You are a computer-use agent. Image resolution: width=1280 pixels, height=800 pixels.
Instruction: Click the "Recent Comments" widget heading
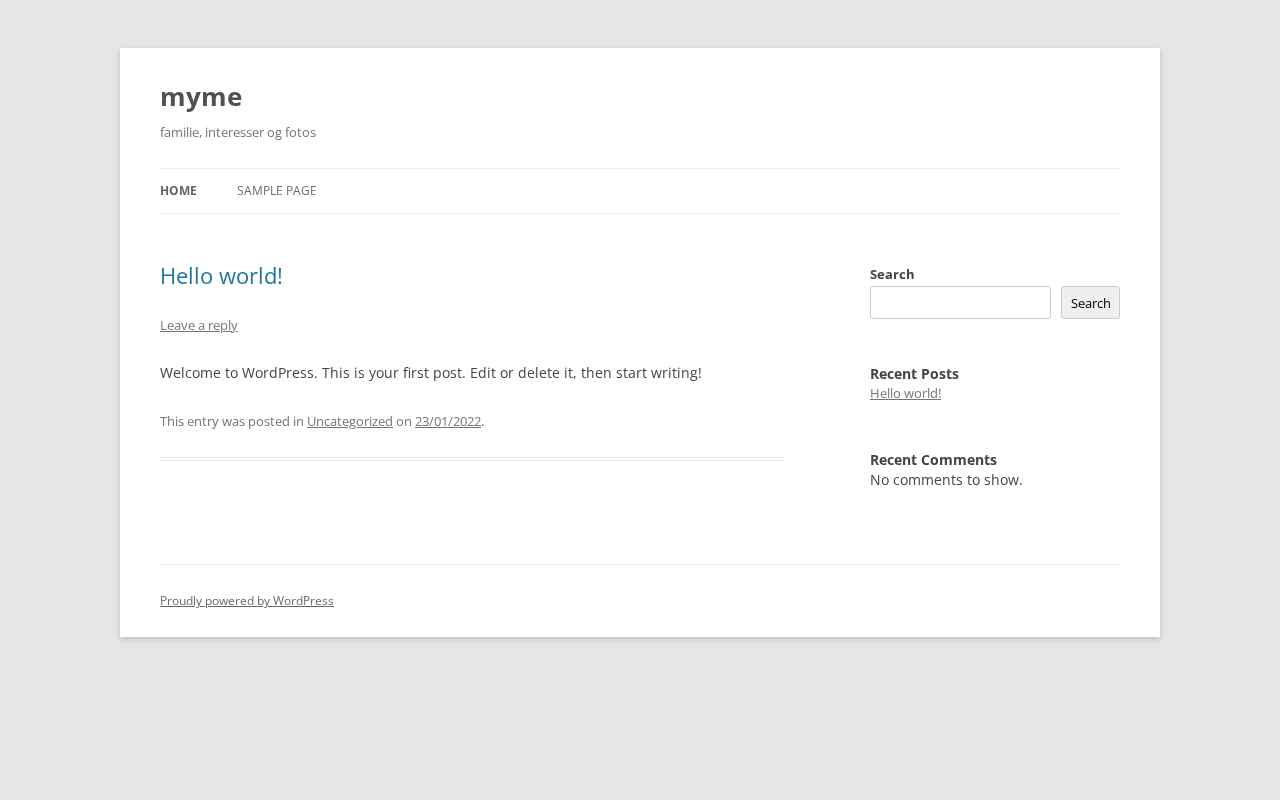pos(933,460)
